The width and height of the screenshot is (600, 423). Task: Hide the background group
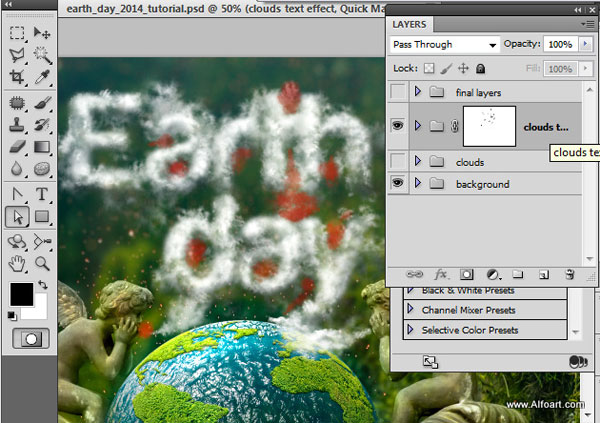click(398, 183)
